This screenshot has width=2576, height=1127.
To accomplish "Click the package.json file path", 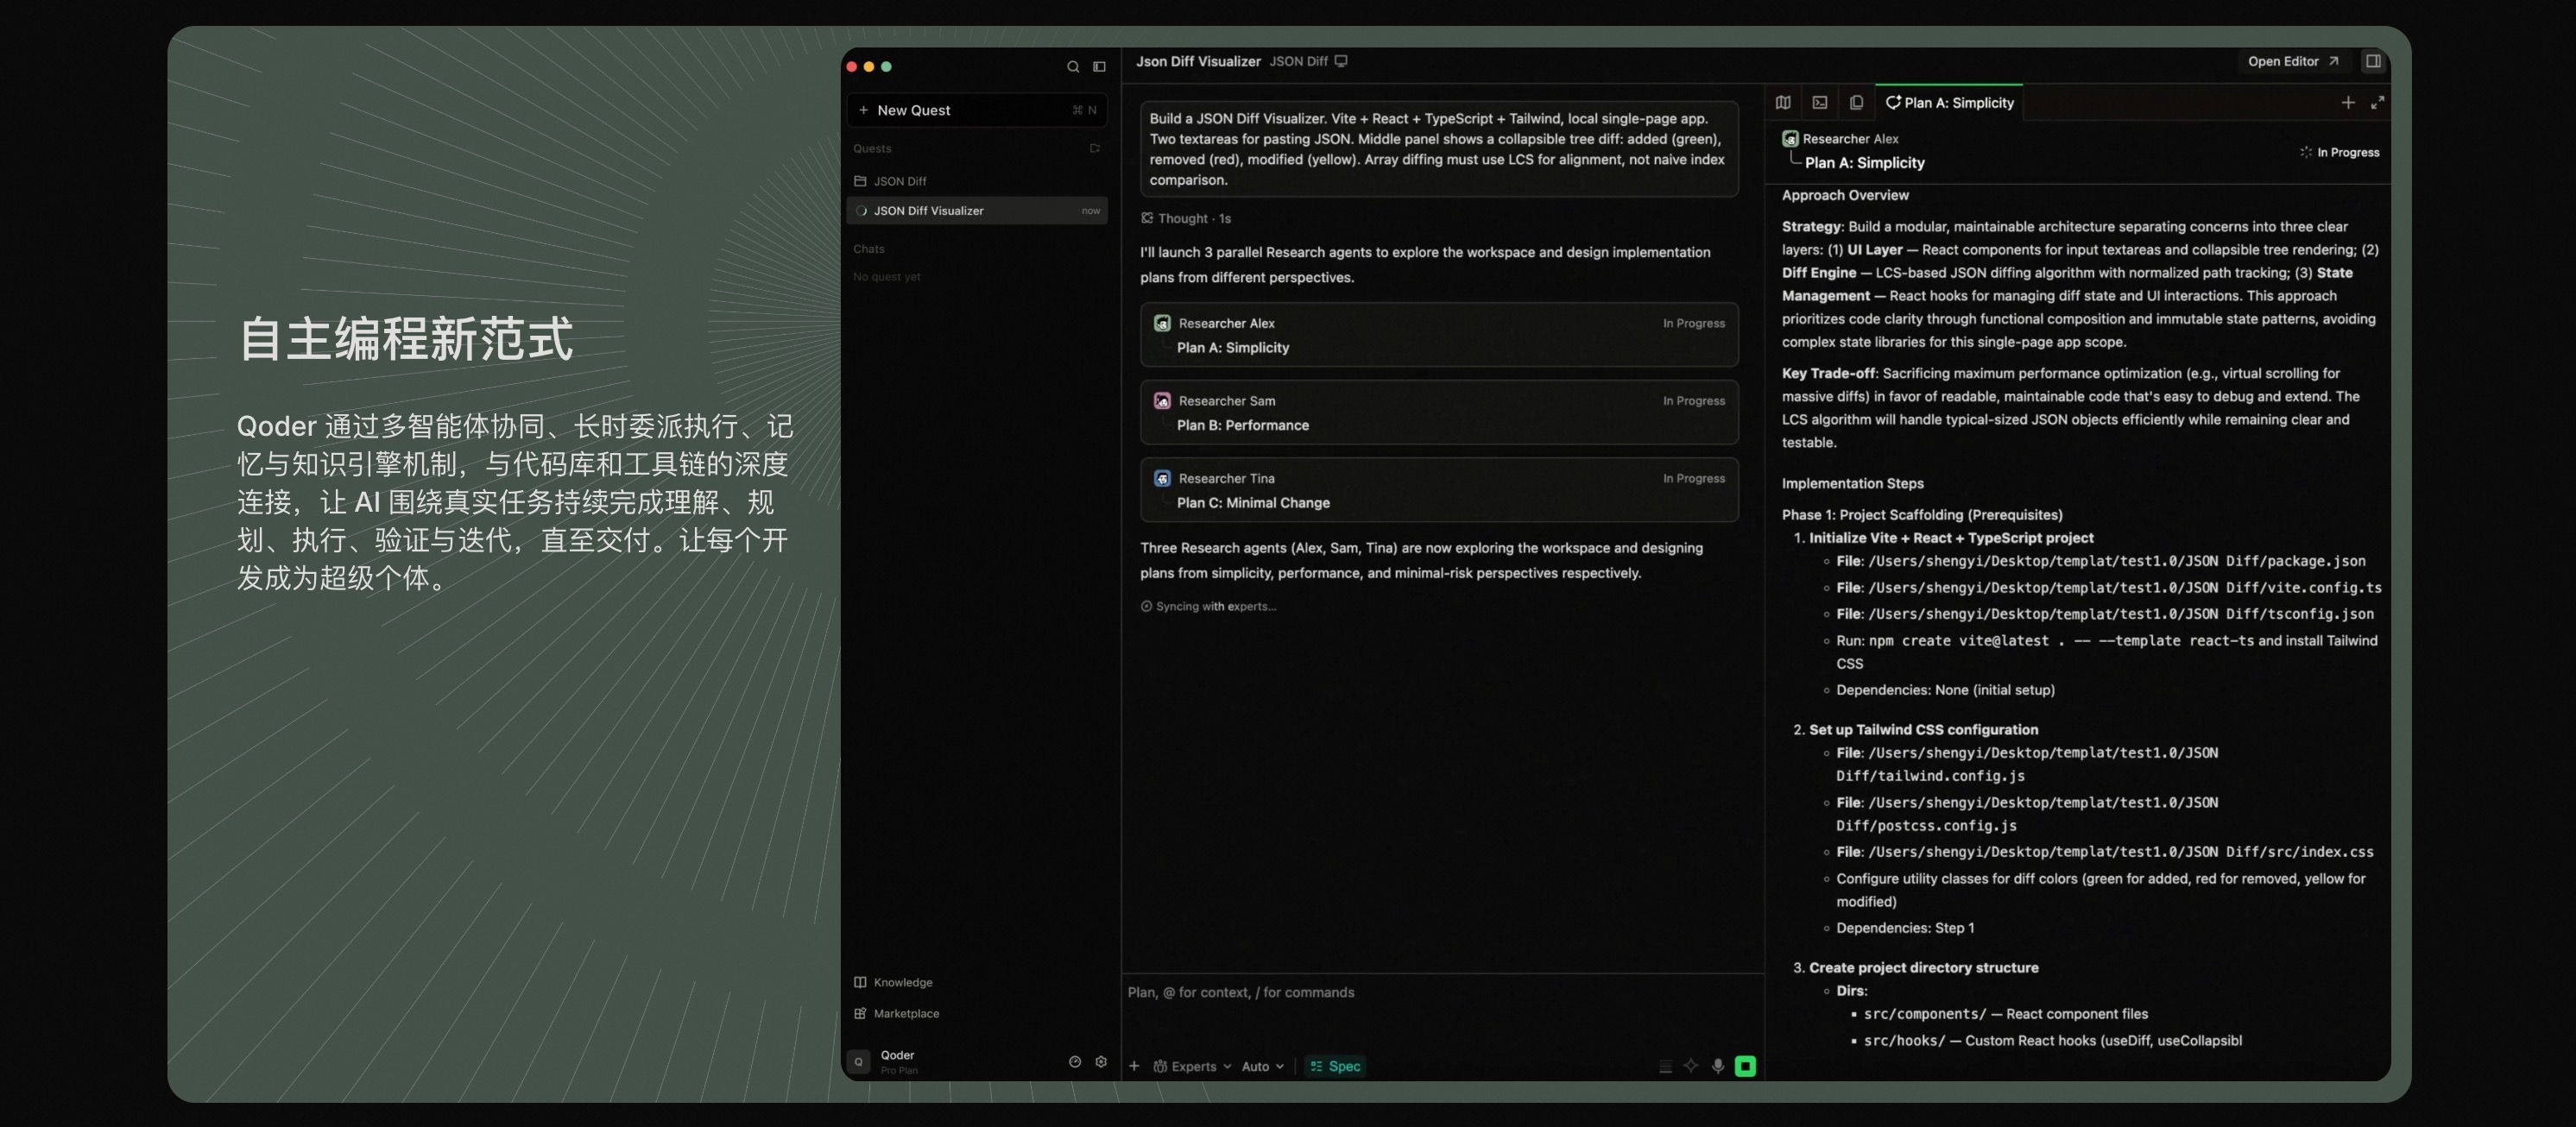I will tap(2117, 561).
